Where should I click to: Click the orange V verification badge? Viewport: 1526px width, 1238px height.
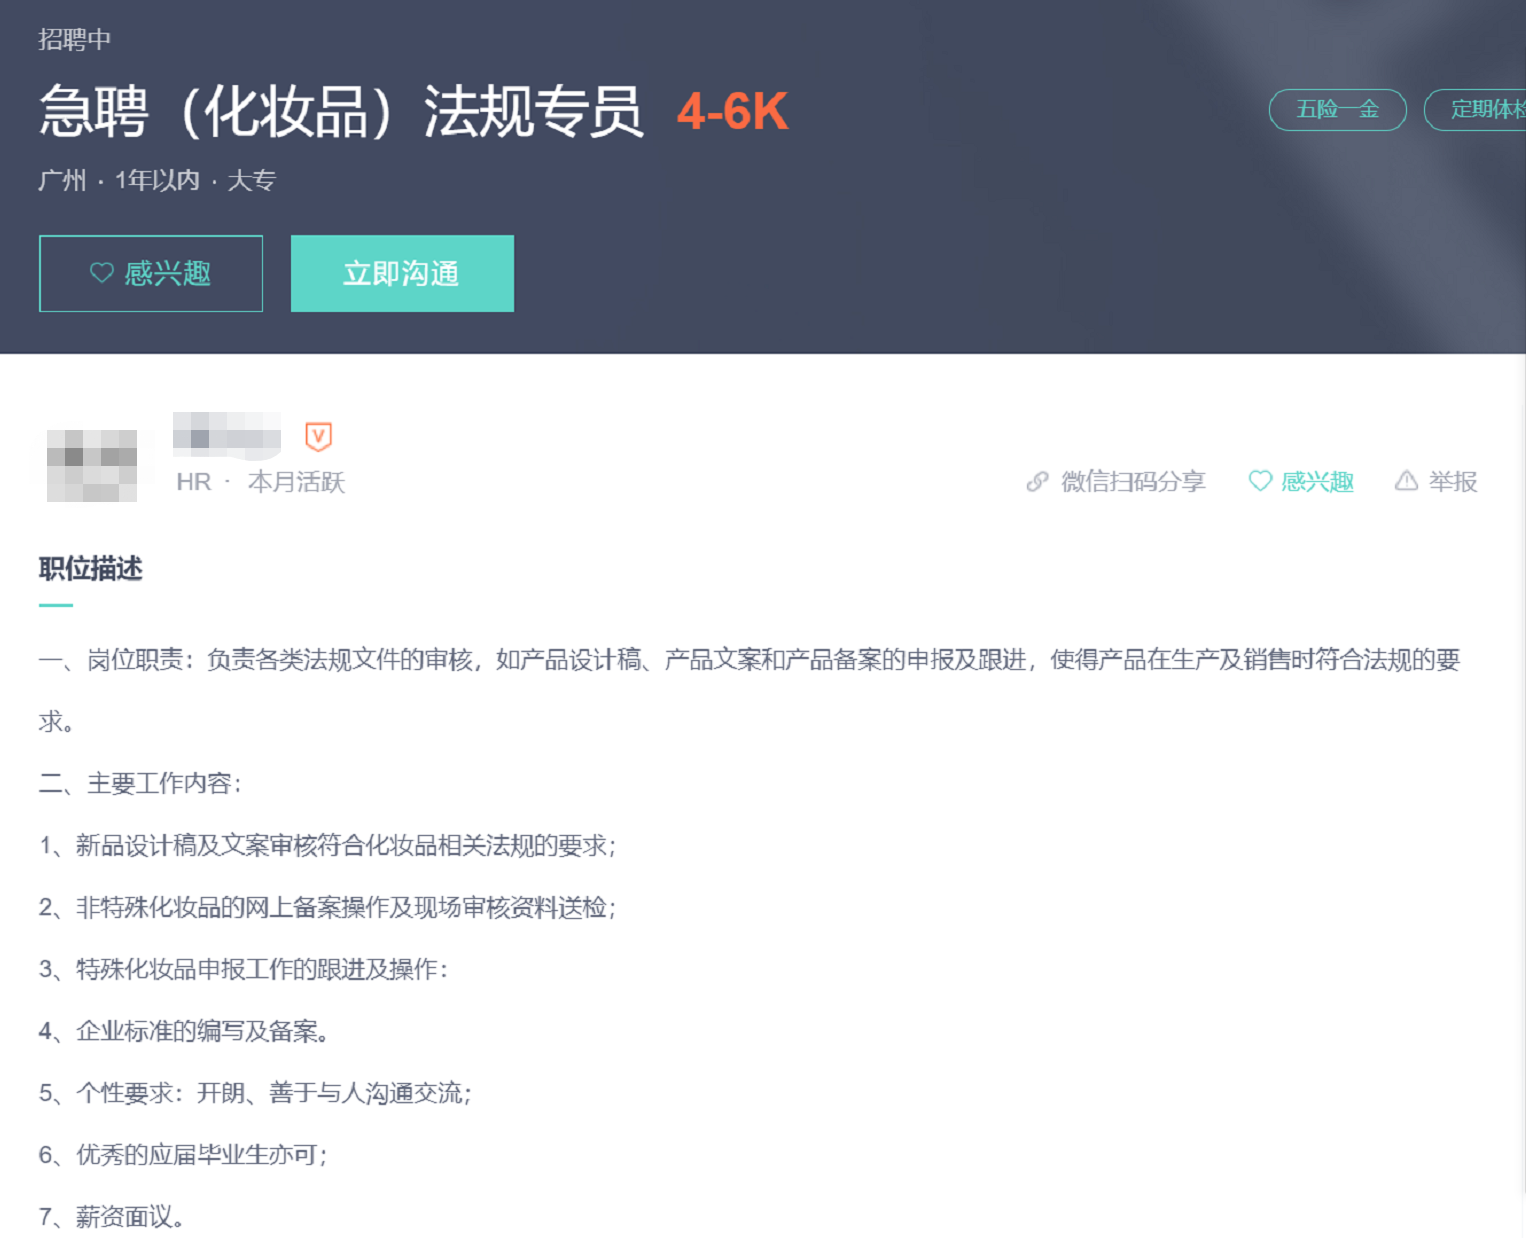click(318, 436)
